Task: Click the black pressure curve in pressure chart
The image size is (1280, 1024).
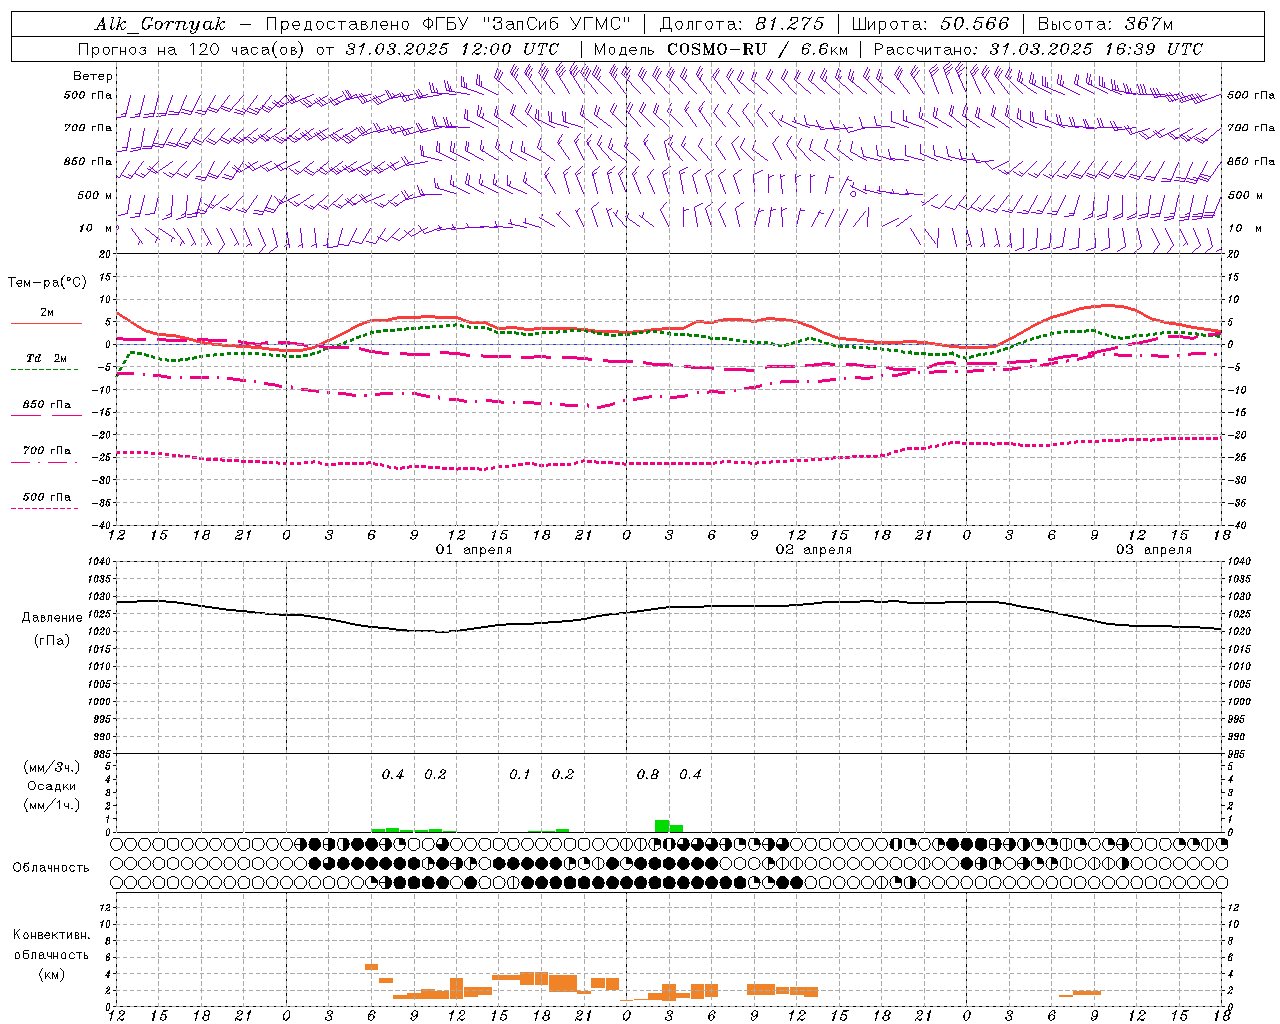Action: (669, 607)
